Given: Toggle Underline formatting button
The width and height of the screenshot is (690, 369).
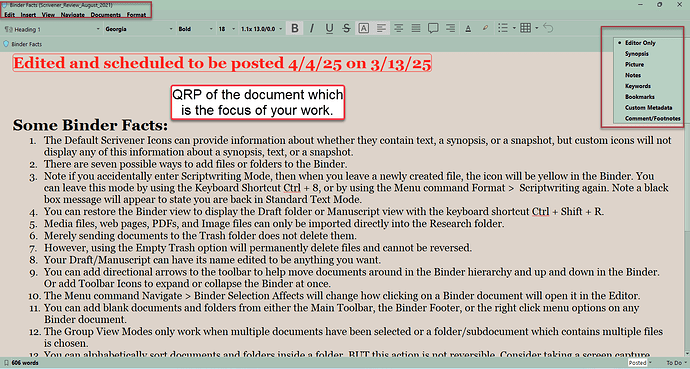Looking at the screenshot, I should 329,29.
